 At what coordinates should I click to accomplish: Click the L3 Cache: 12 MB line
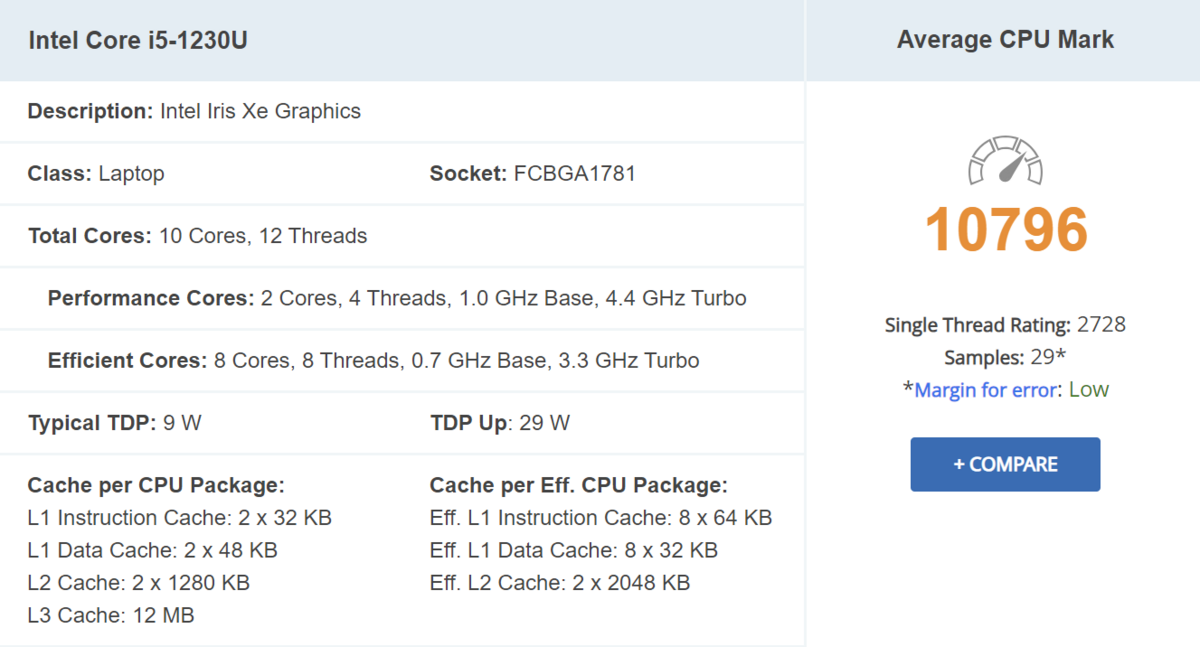point(111,615)
